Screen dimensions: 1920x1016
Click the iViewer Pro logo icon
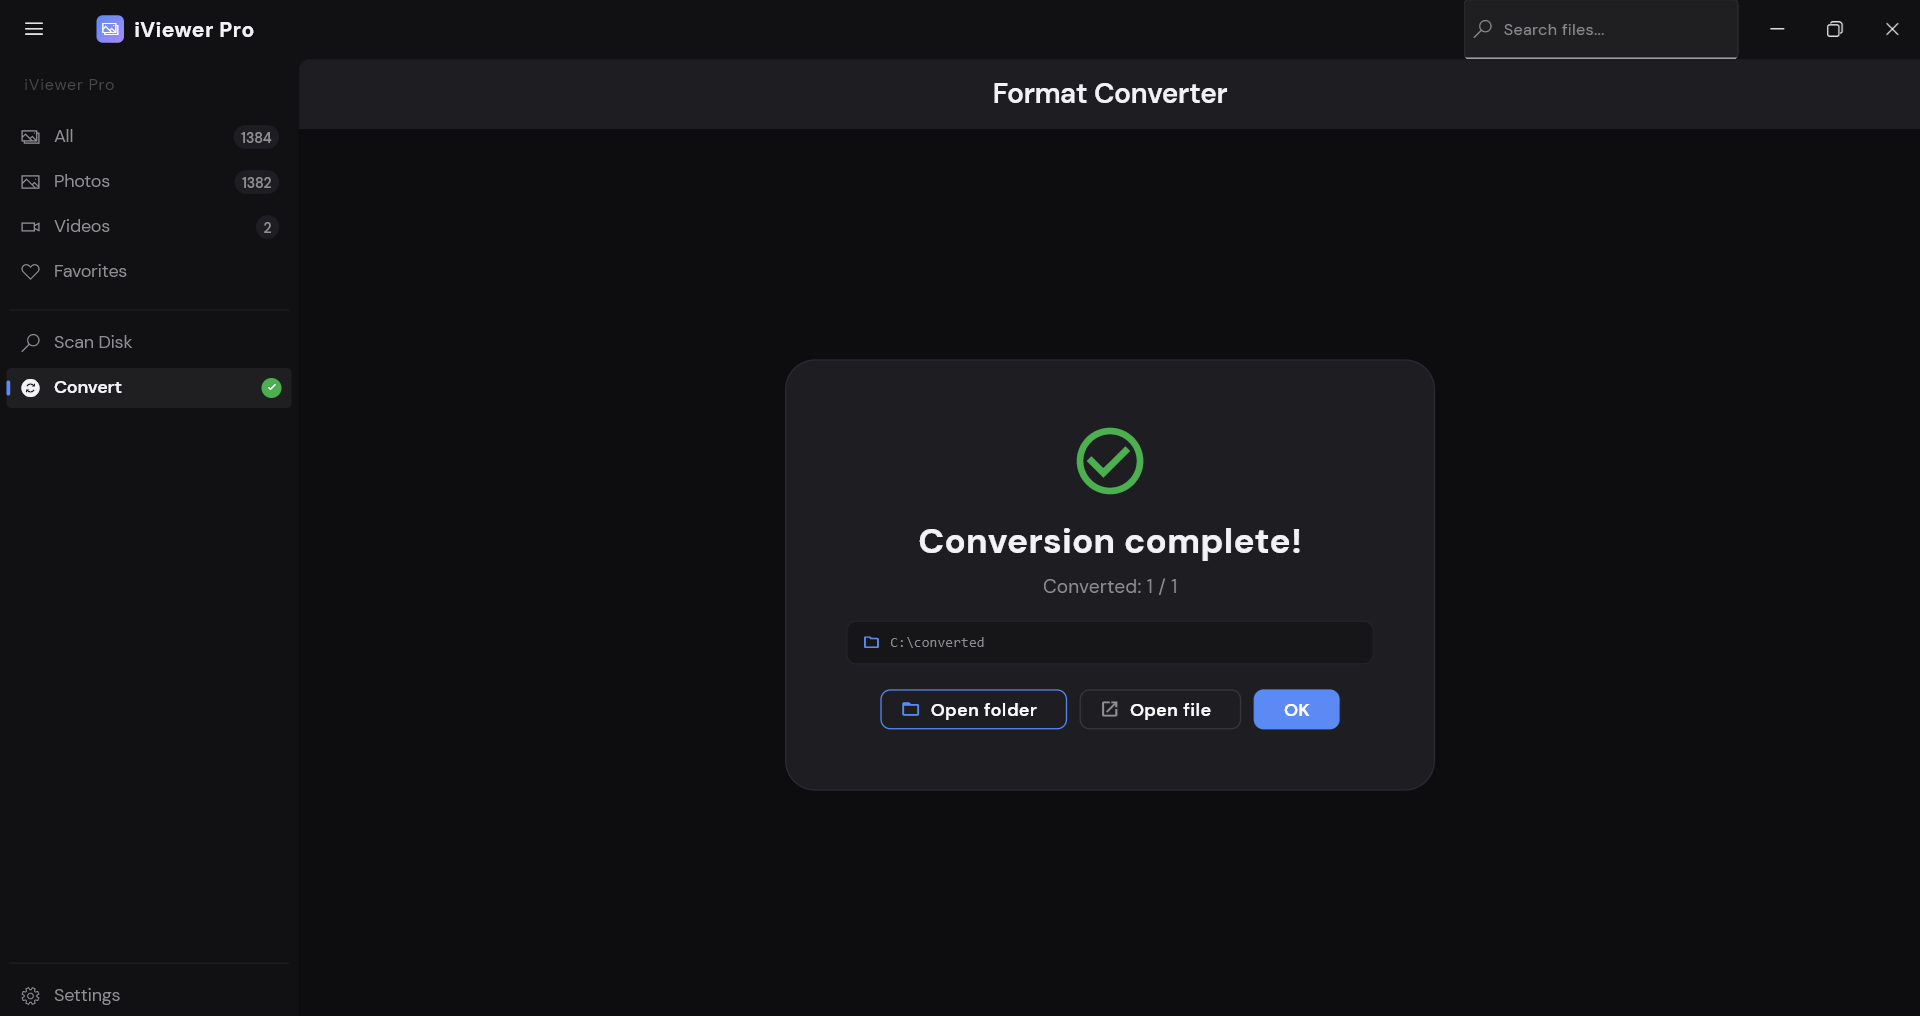tap(110, 29)
